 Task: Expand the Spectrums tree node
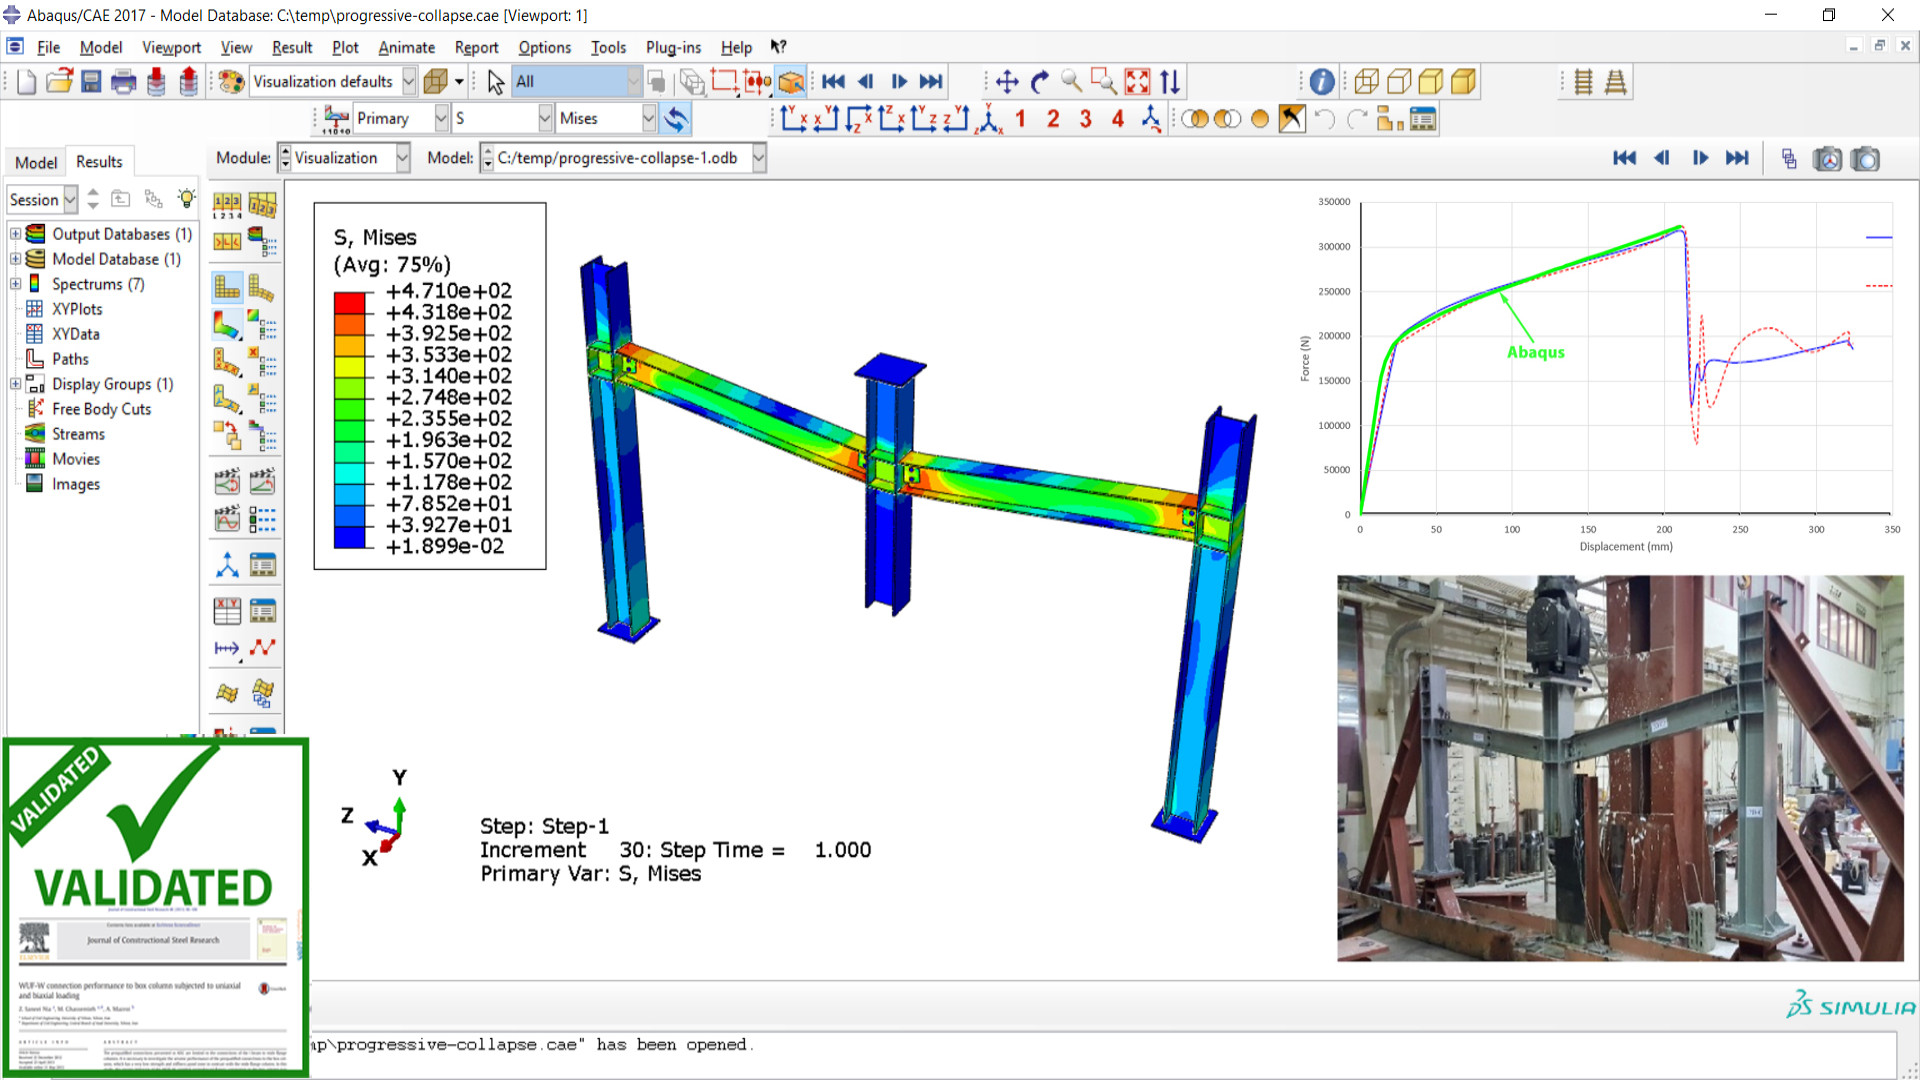(x=16, y=284)
